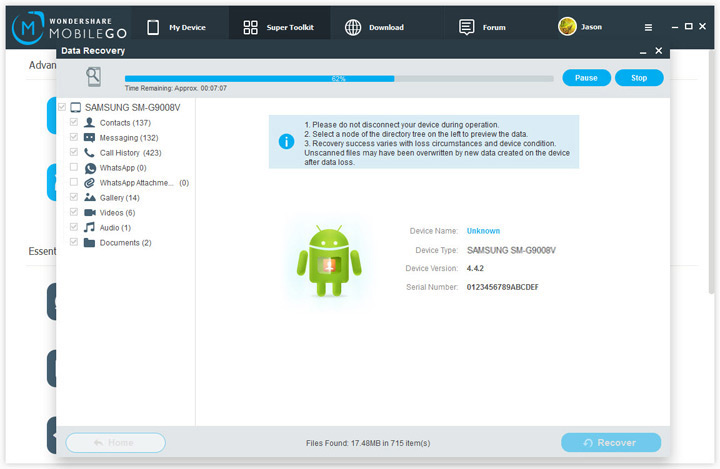Viewport: 720px width, 469px height.
Task: Click the blue info icon in the notice
Action: tap(287, 141)
